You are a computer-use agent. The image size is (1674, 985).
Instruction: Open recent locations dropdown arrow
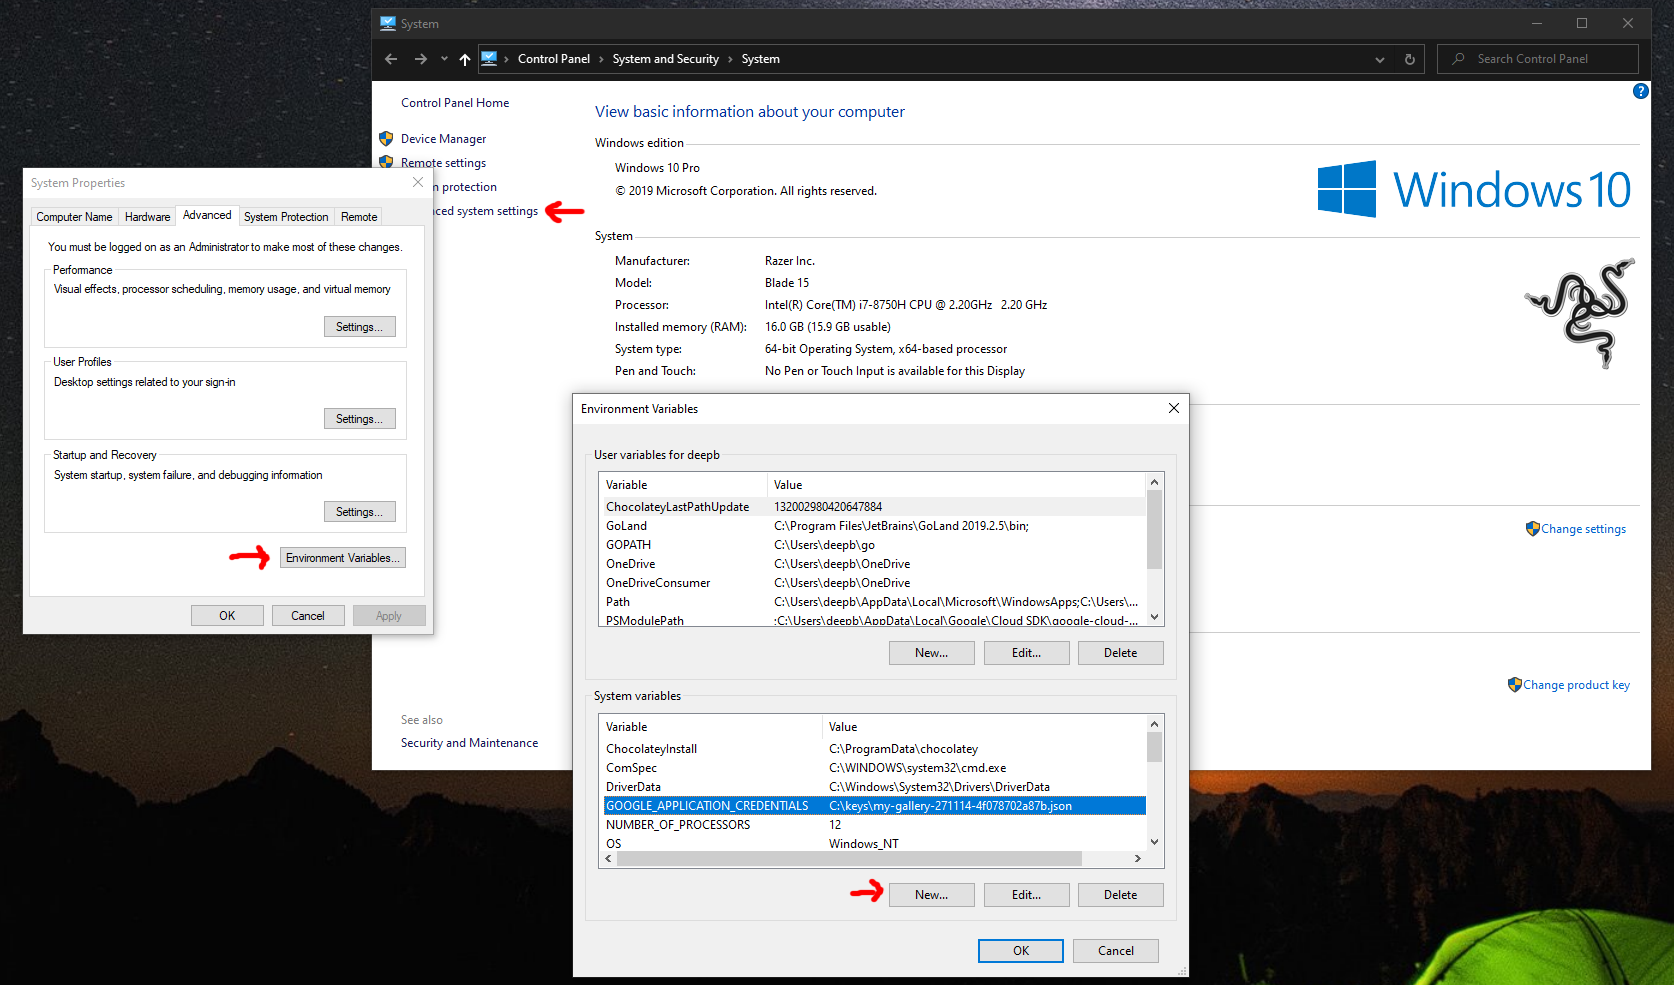coord(444,59)
